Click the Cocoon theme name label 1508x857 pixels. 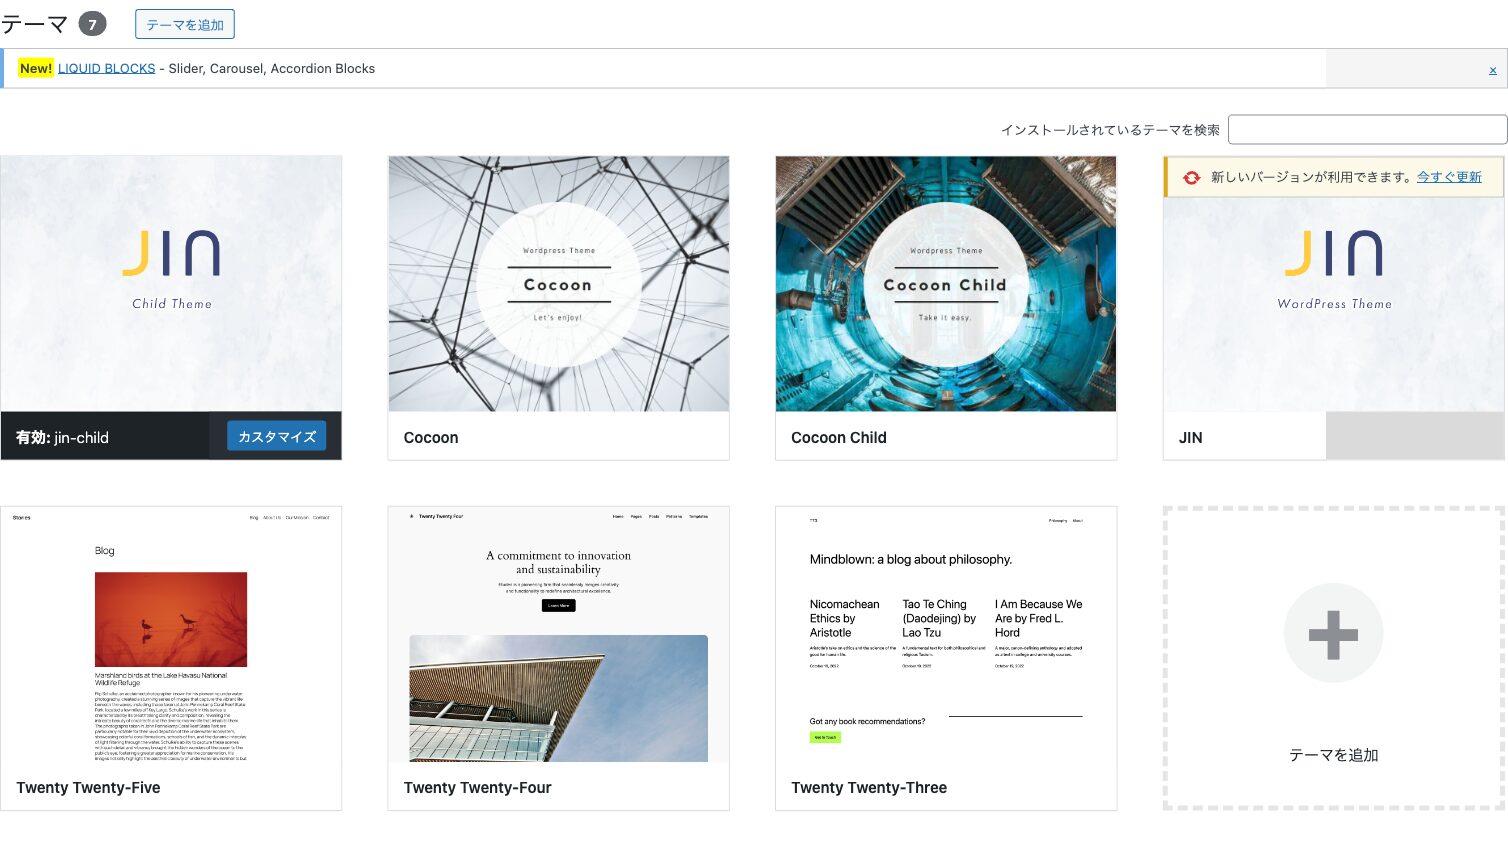click(431, 438)
